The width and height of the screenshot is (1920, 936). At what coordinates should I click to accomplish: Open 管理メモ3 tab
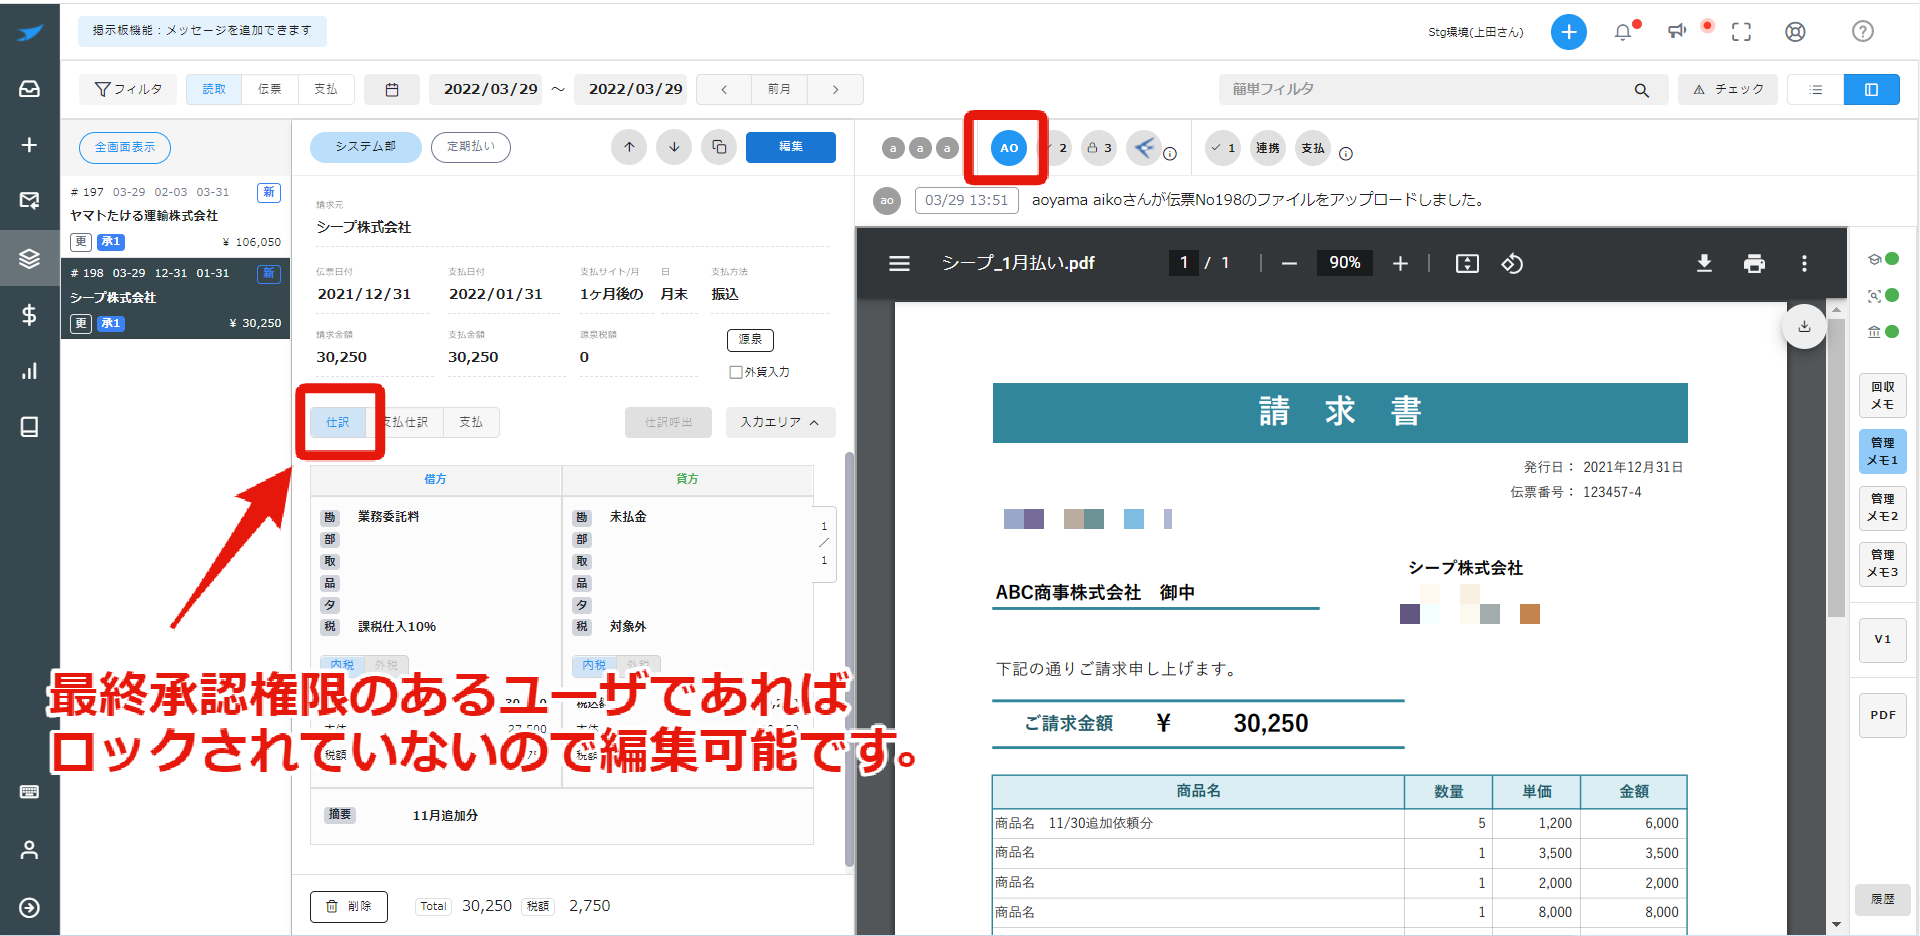[x=1883, y=564]
